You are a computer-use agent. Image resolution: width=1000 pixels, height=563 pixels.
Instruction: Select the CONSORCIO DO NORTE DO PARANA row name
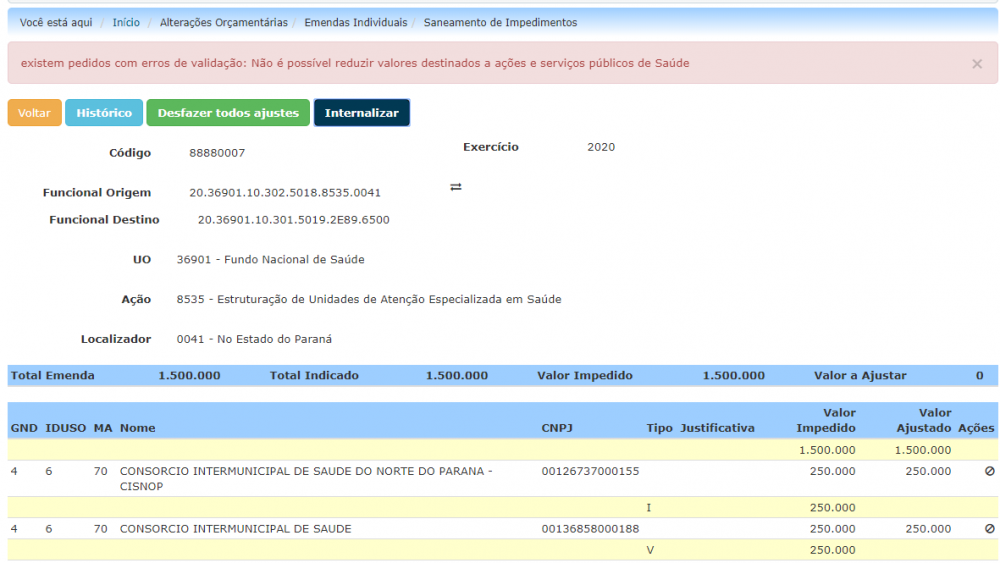tap(305, 478)
